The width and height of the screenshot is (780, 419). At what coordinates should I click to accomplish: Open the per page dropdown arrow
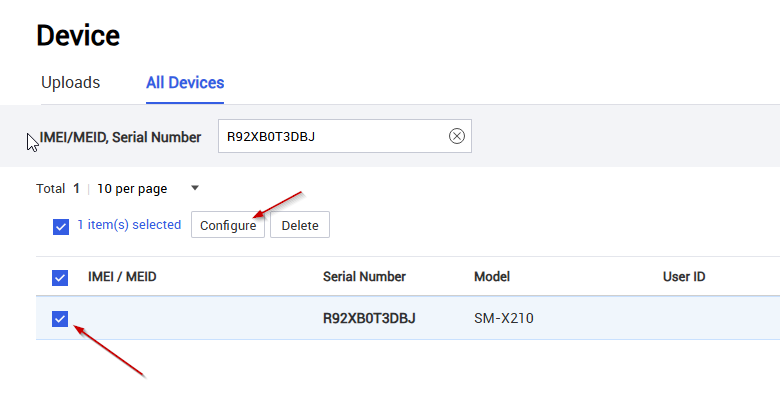[x=195, y=188]
